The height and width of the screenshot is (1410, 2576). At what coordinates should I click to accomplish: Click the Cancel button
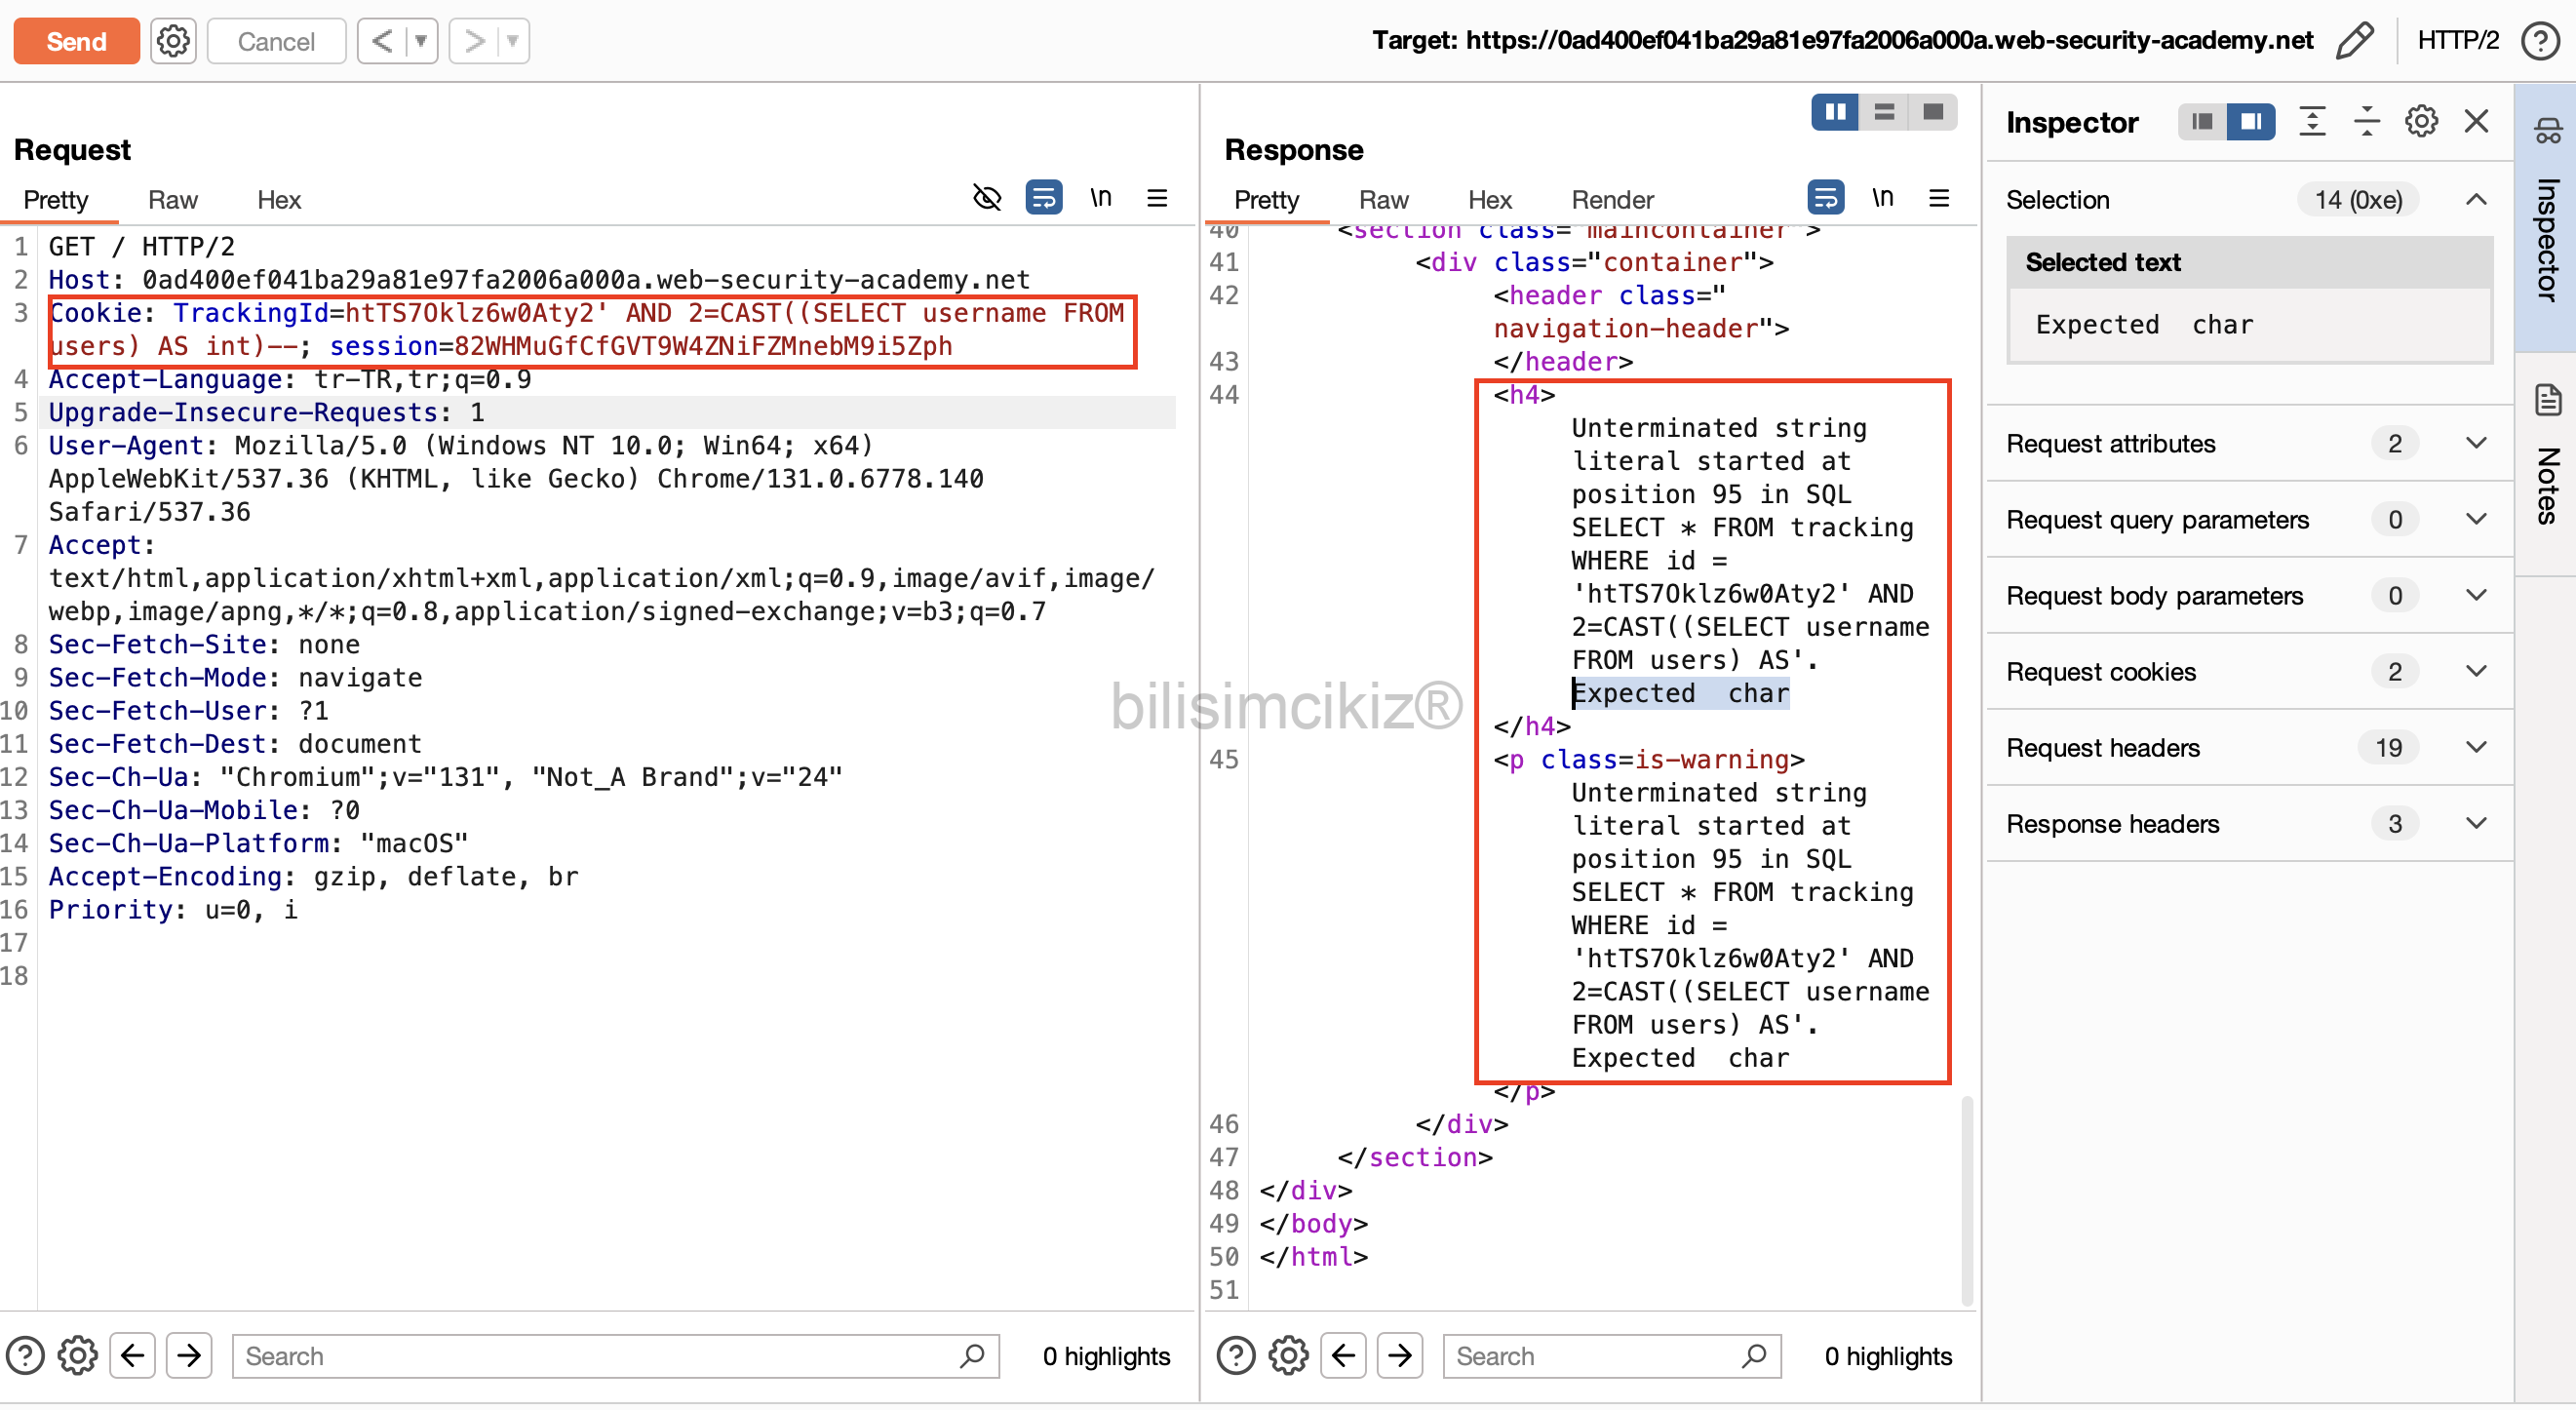(276, 41)
